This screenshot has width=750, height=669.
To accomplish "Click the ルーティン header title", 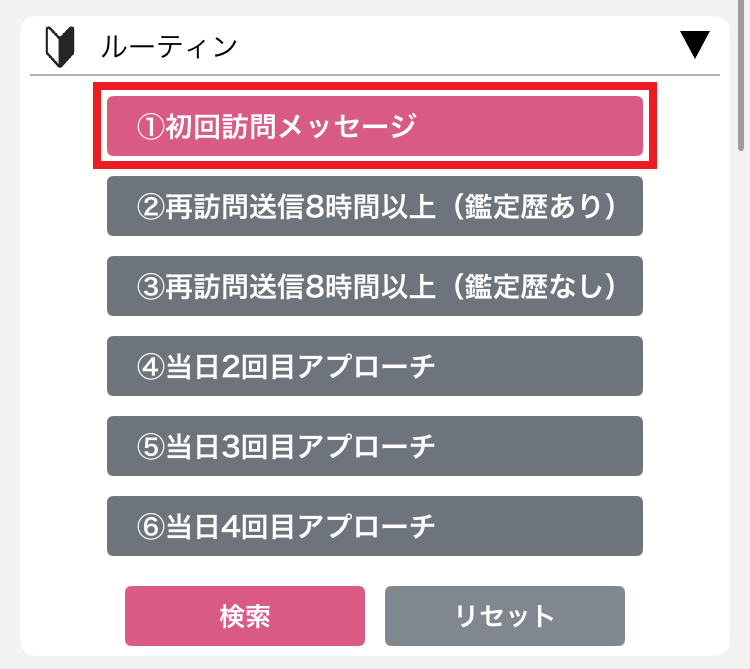I will tap(169, 46).
